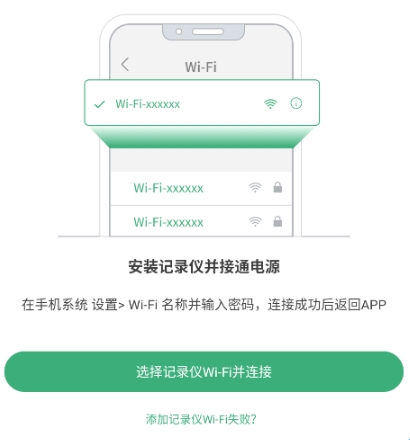Screen dimensions: 410x440
Task: Tap the back chevron beside Wi-Fi title
Action: pyautogui.click(x=125, y=64)
